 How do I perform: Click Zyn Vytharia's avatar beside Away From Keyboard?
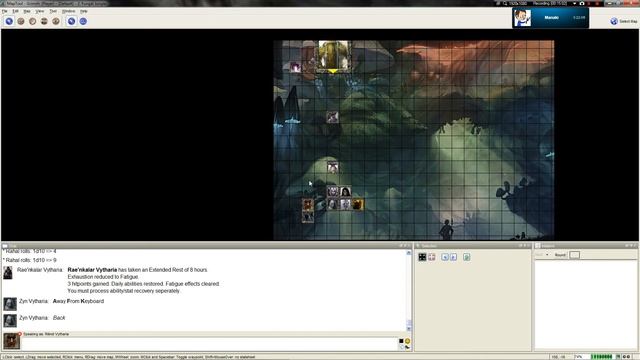pyautogui.click(x=10, y=304)
